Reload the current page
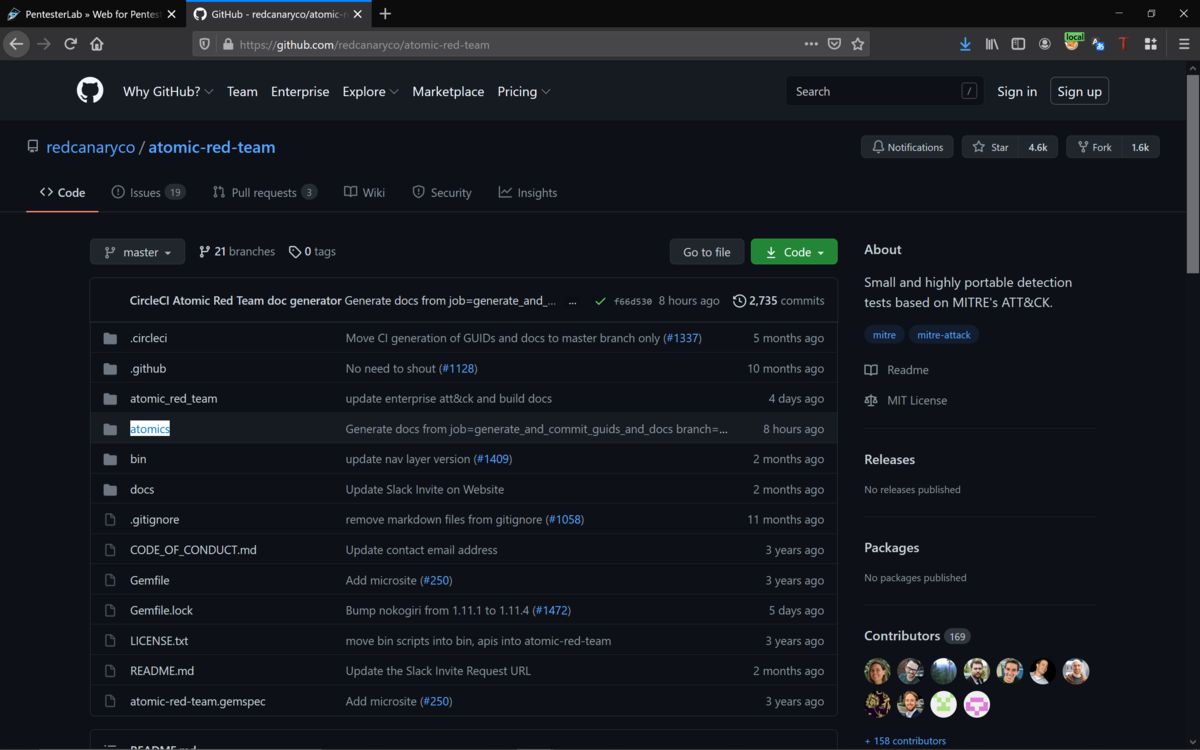 [71, 44]
